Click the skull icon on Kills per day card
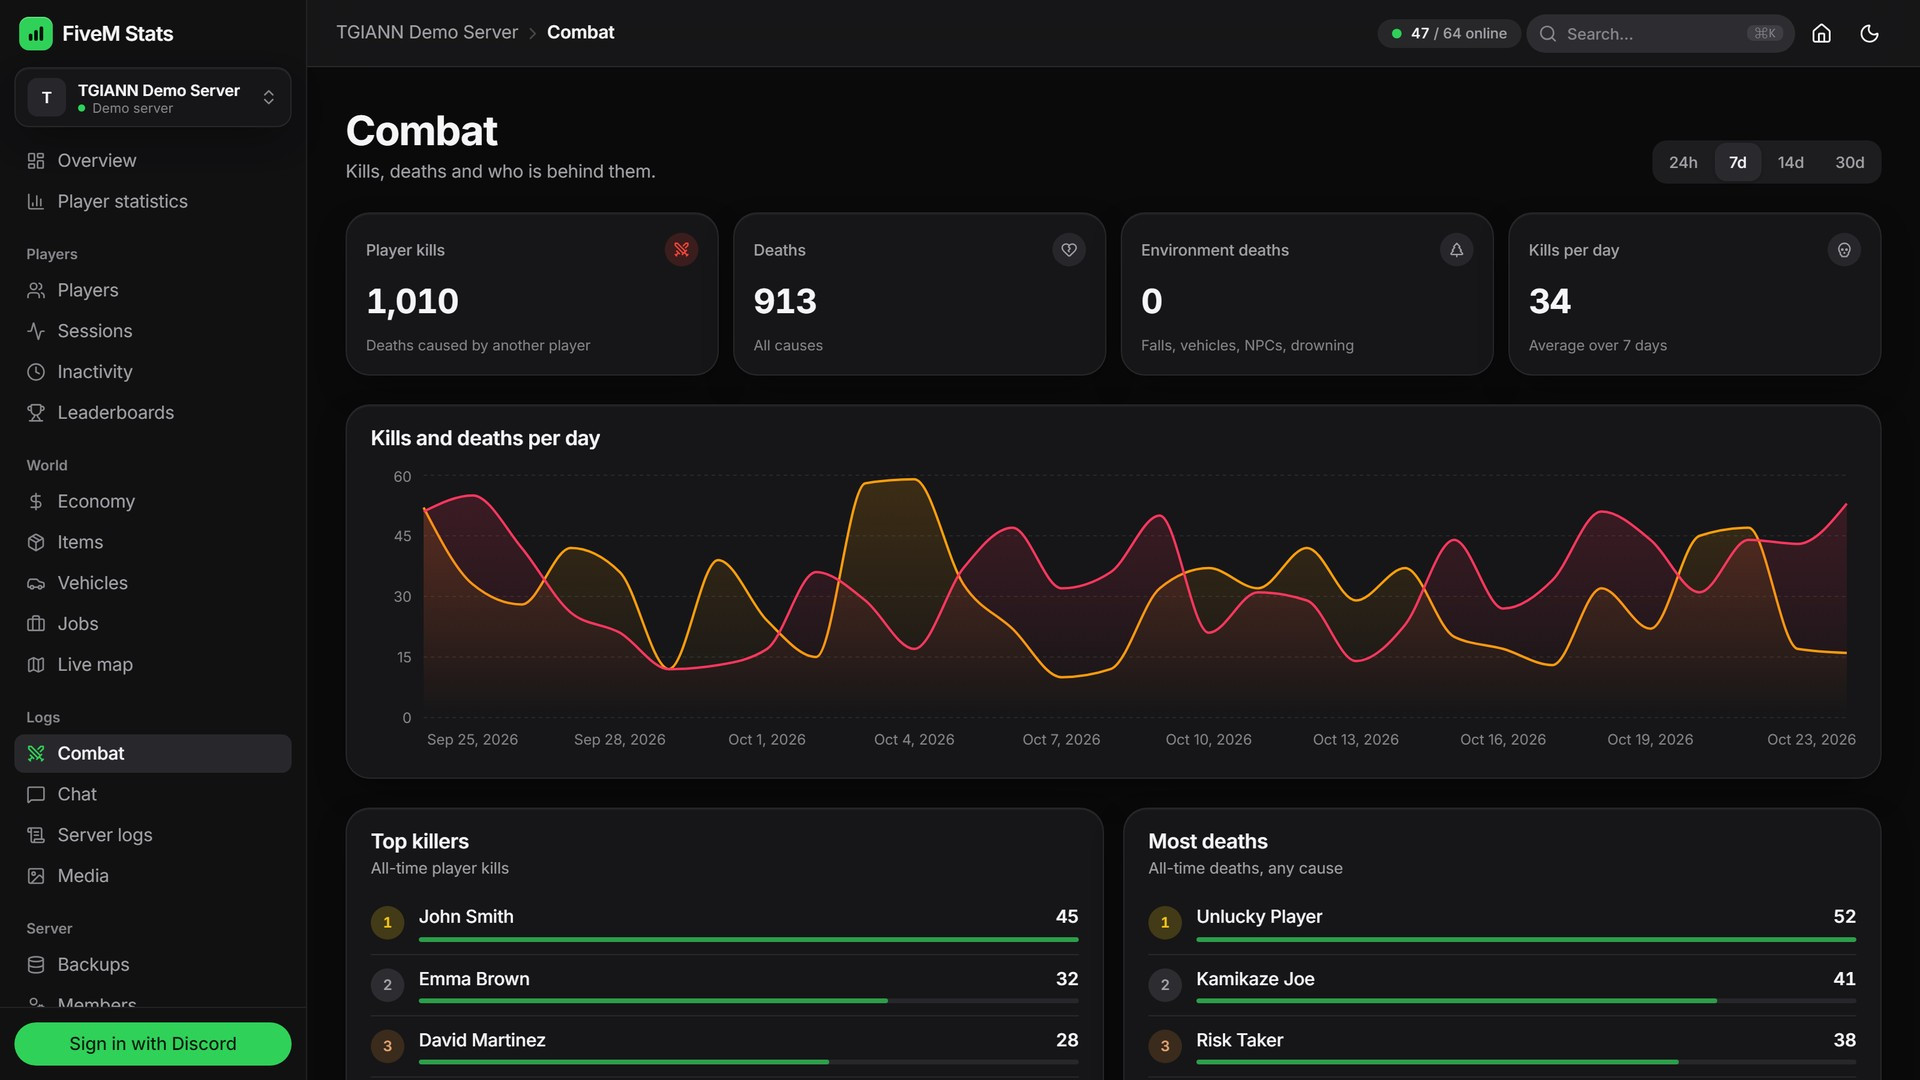The height and width of the screenshot is (1080, 1920). click(x=1844, y=250)
